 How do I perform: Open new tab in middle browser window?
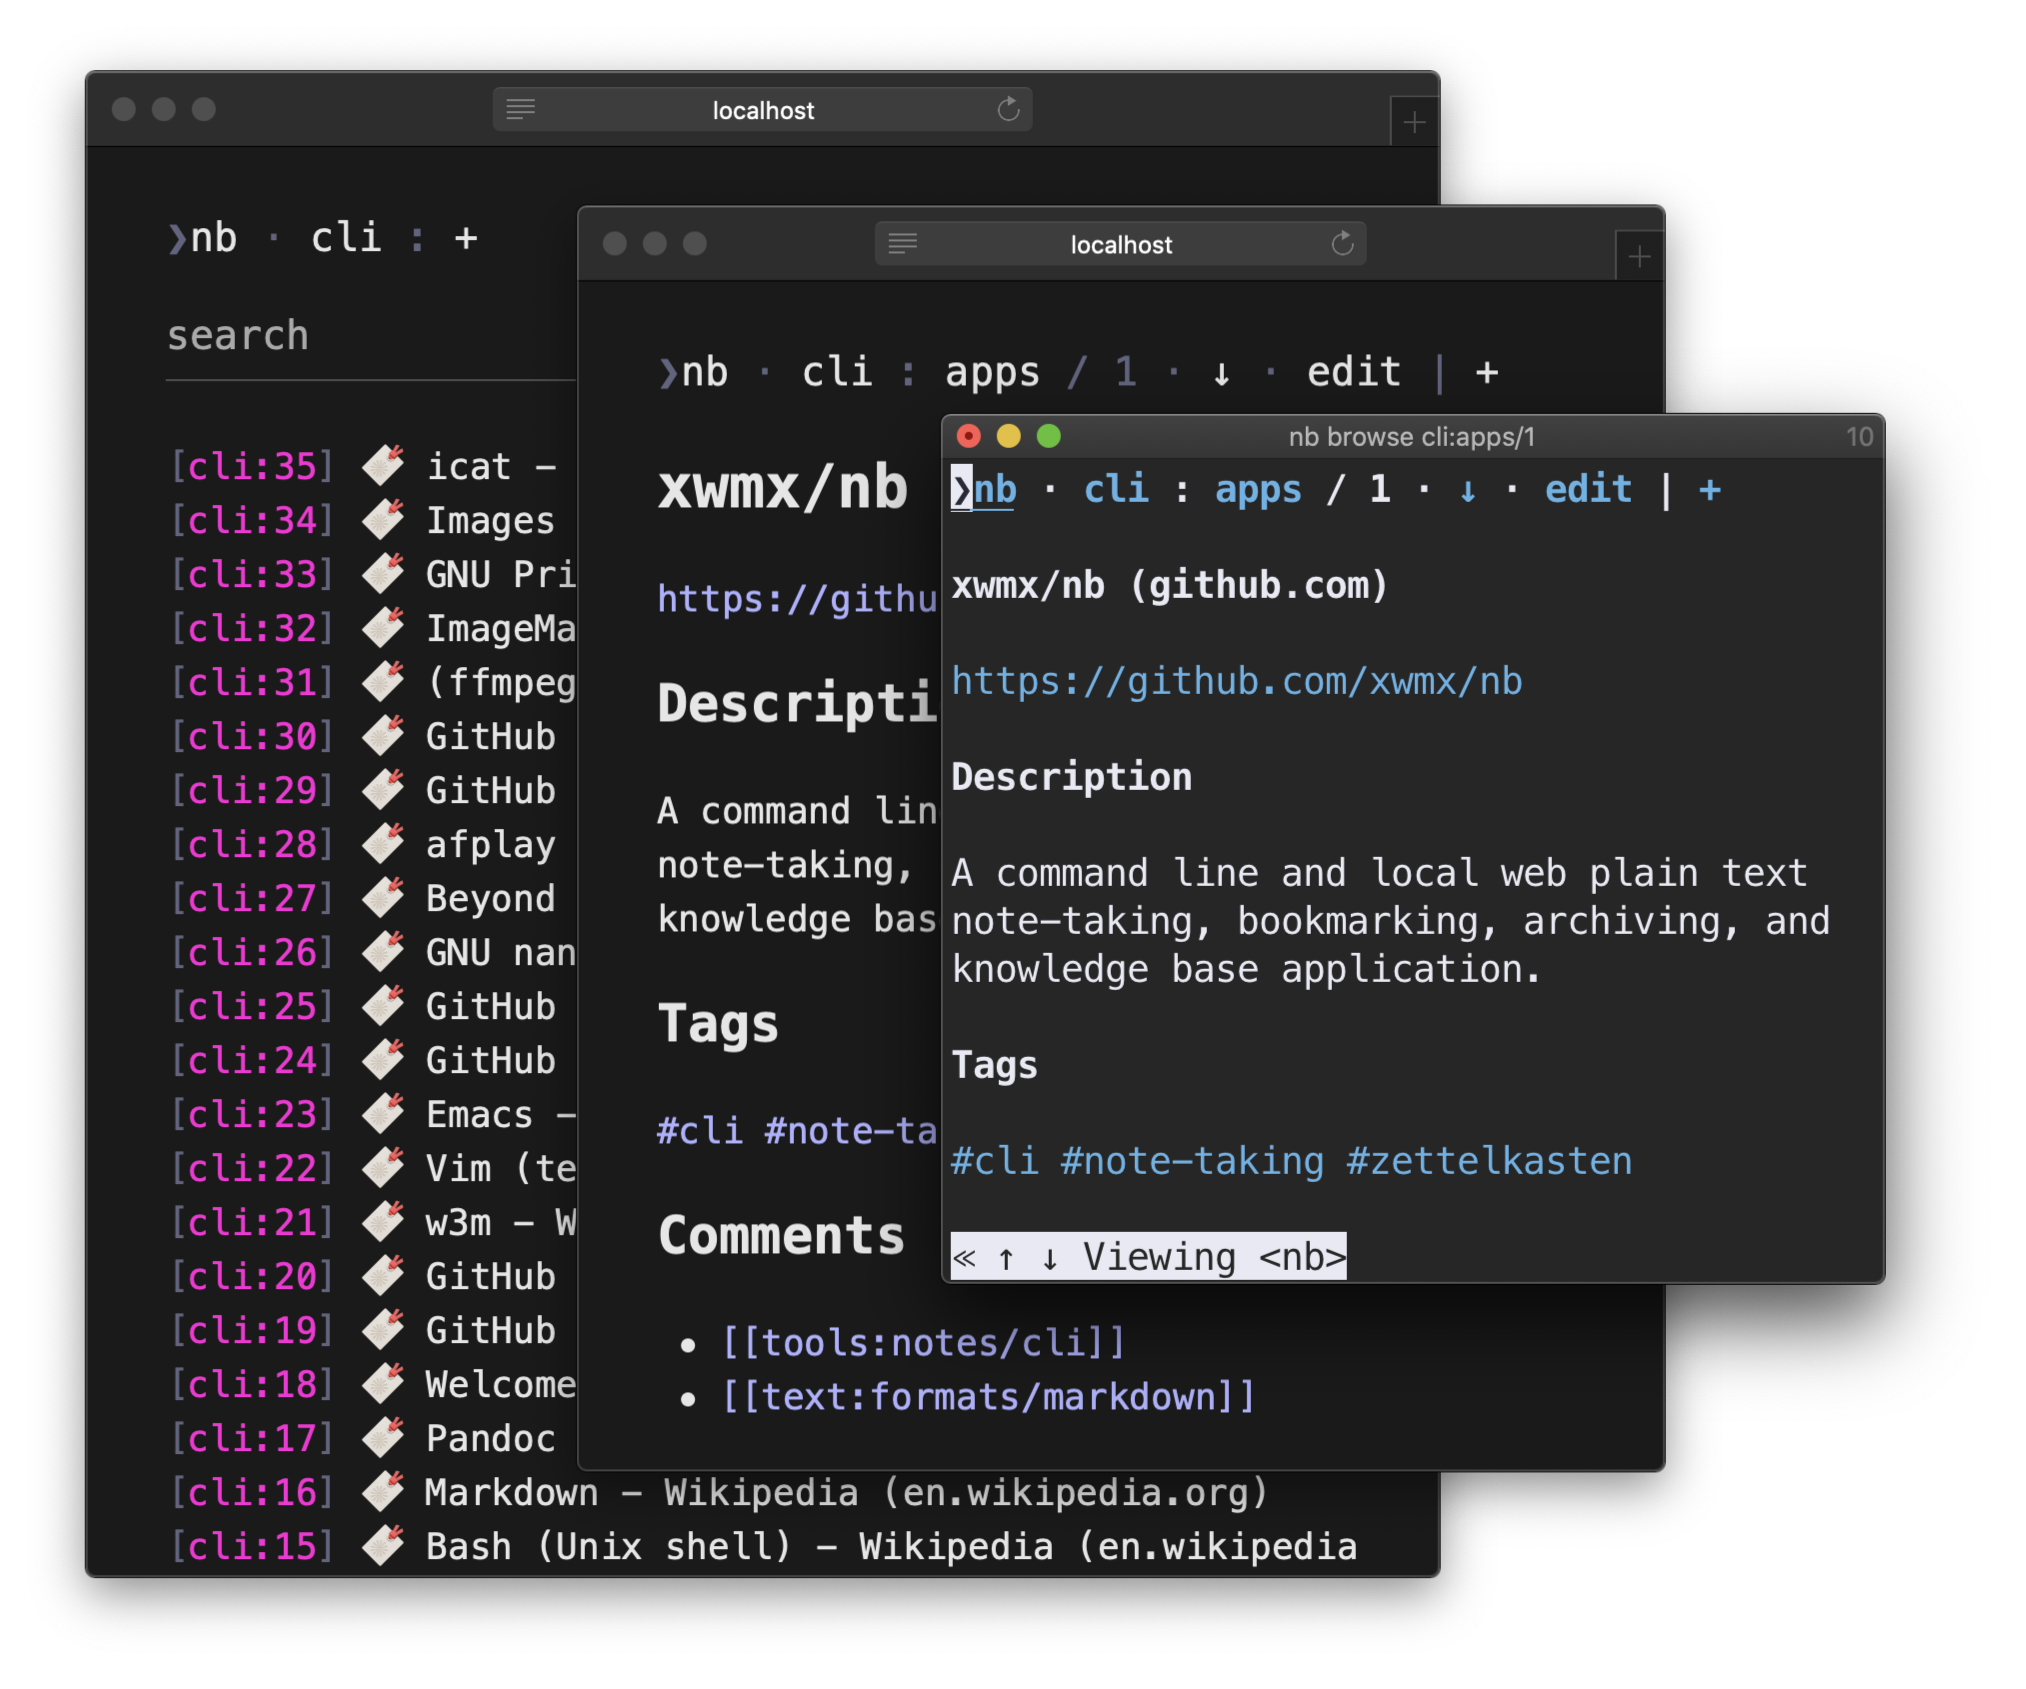pyautogui.click(x=1638, y=258)
